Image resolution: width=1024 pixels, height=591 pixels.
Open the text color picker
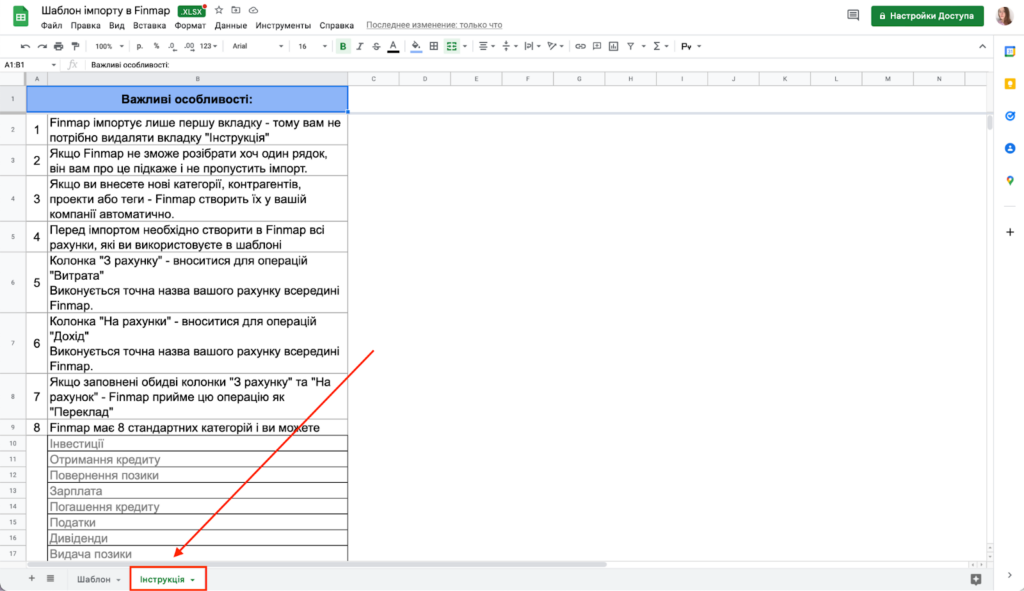[x=393, y=46]
